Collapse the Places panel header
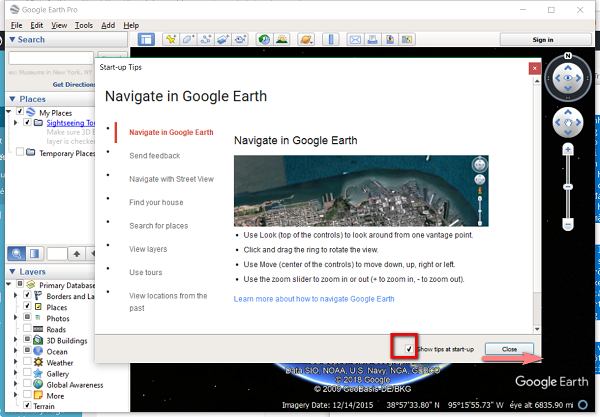The height and width of the screenshot is (417, 600). (x=12, y=99)
